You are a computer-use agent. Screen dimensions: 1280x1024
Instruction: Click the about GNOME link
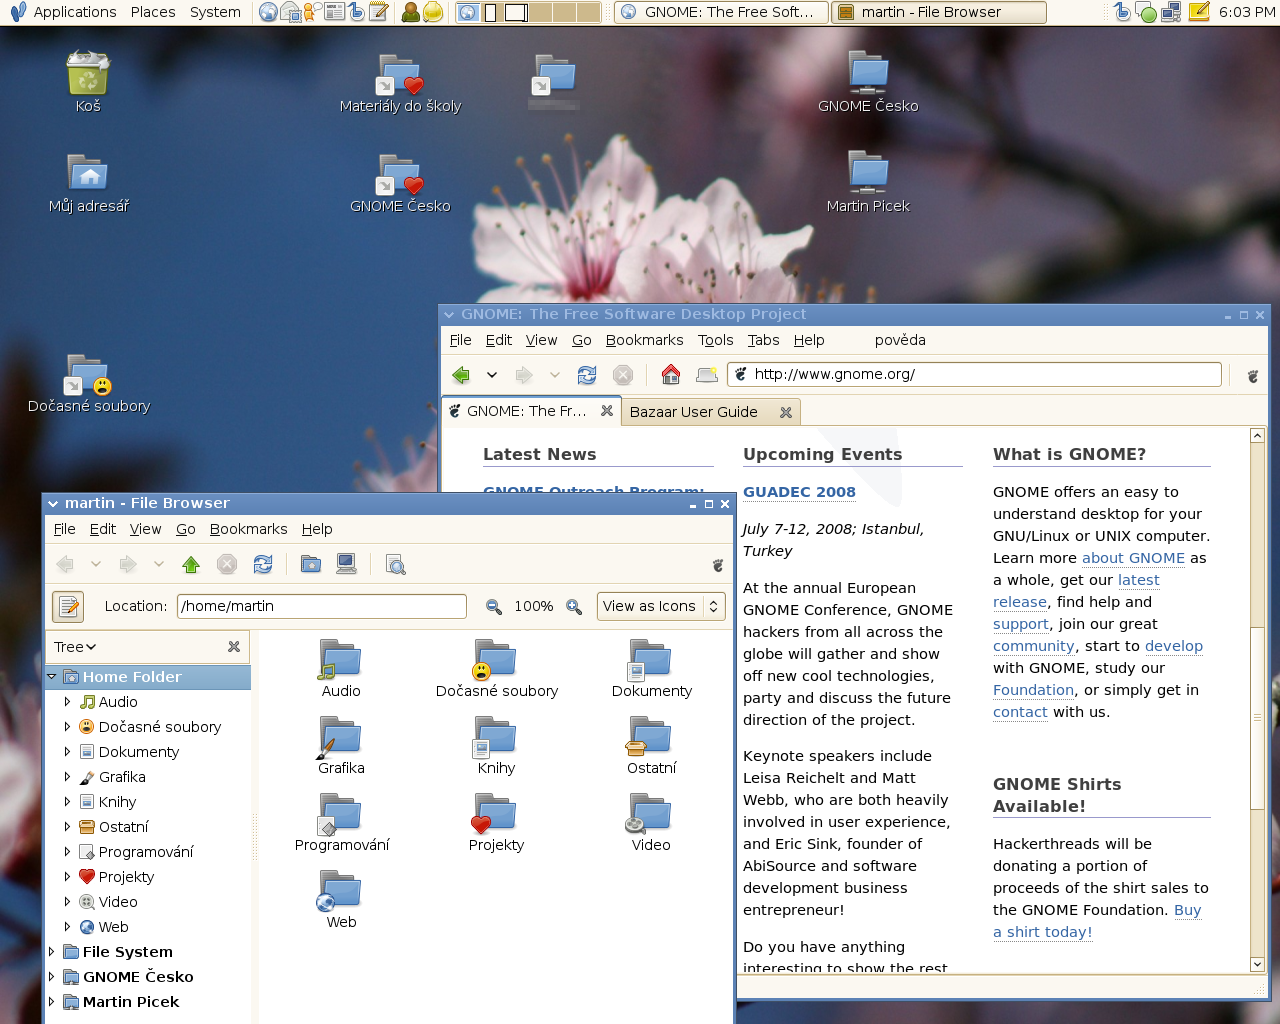(x=1133, y=559)
